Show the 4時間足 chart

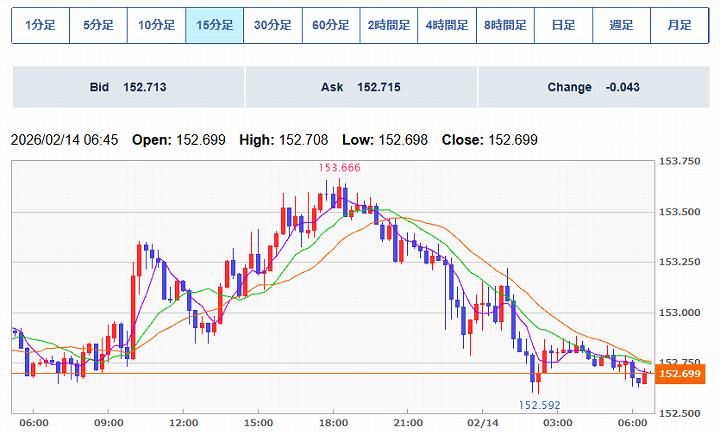coord(446,24)
